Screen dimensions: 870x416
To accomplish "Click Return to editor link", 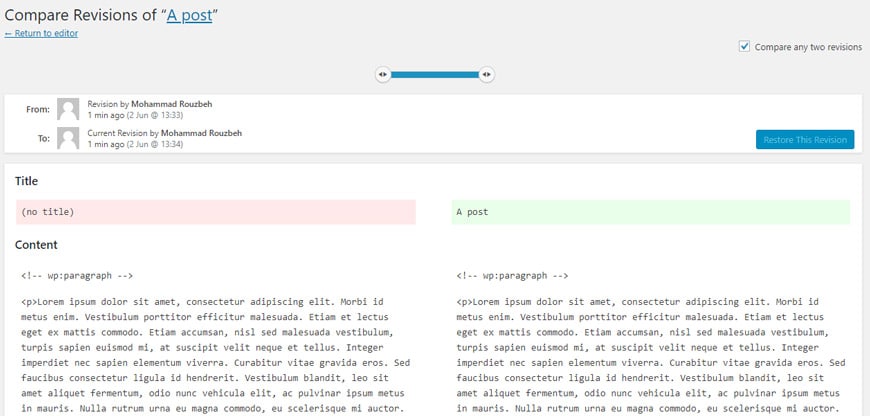I will pos(41,33).
